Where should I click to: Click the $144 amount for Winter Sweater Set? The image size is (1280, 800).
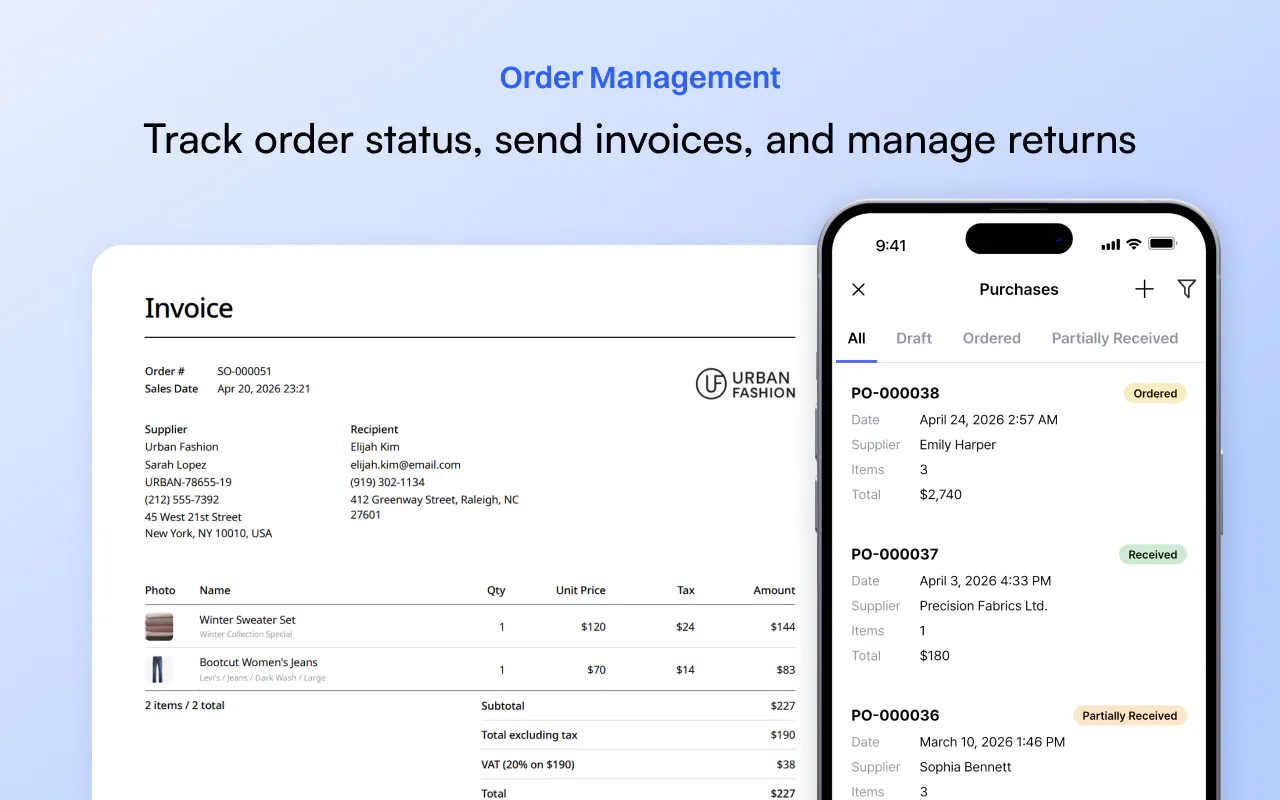(783, 627)
